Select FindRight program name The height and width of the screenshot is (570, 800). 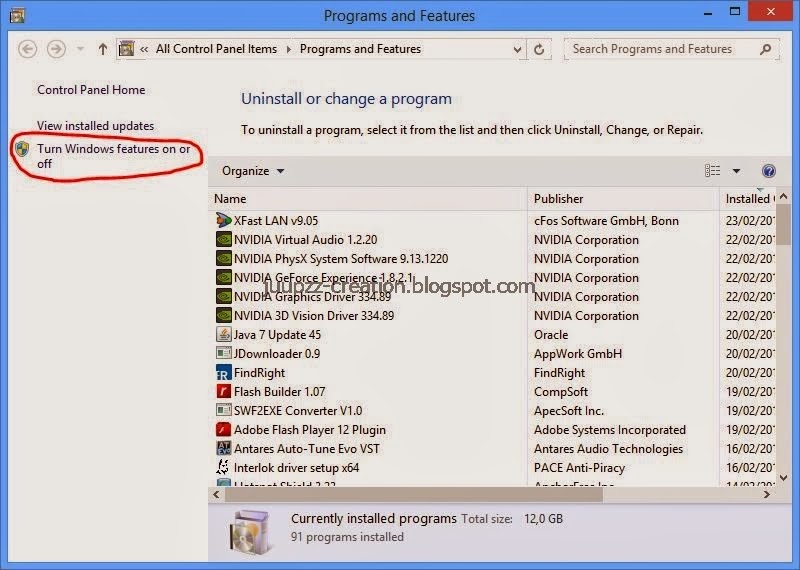click(x=259, y=373)
